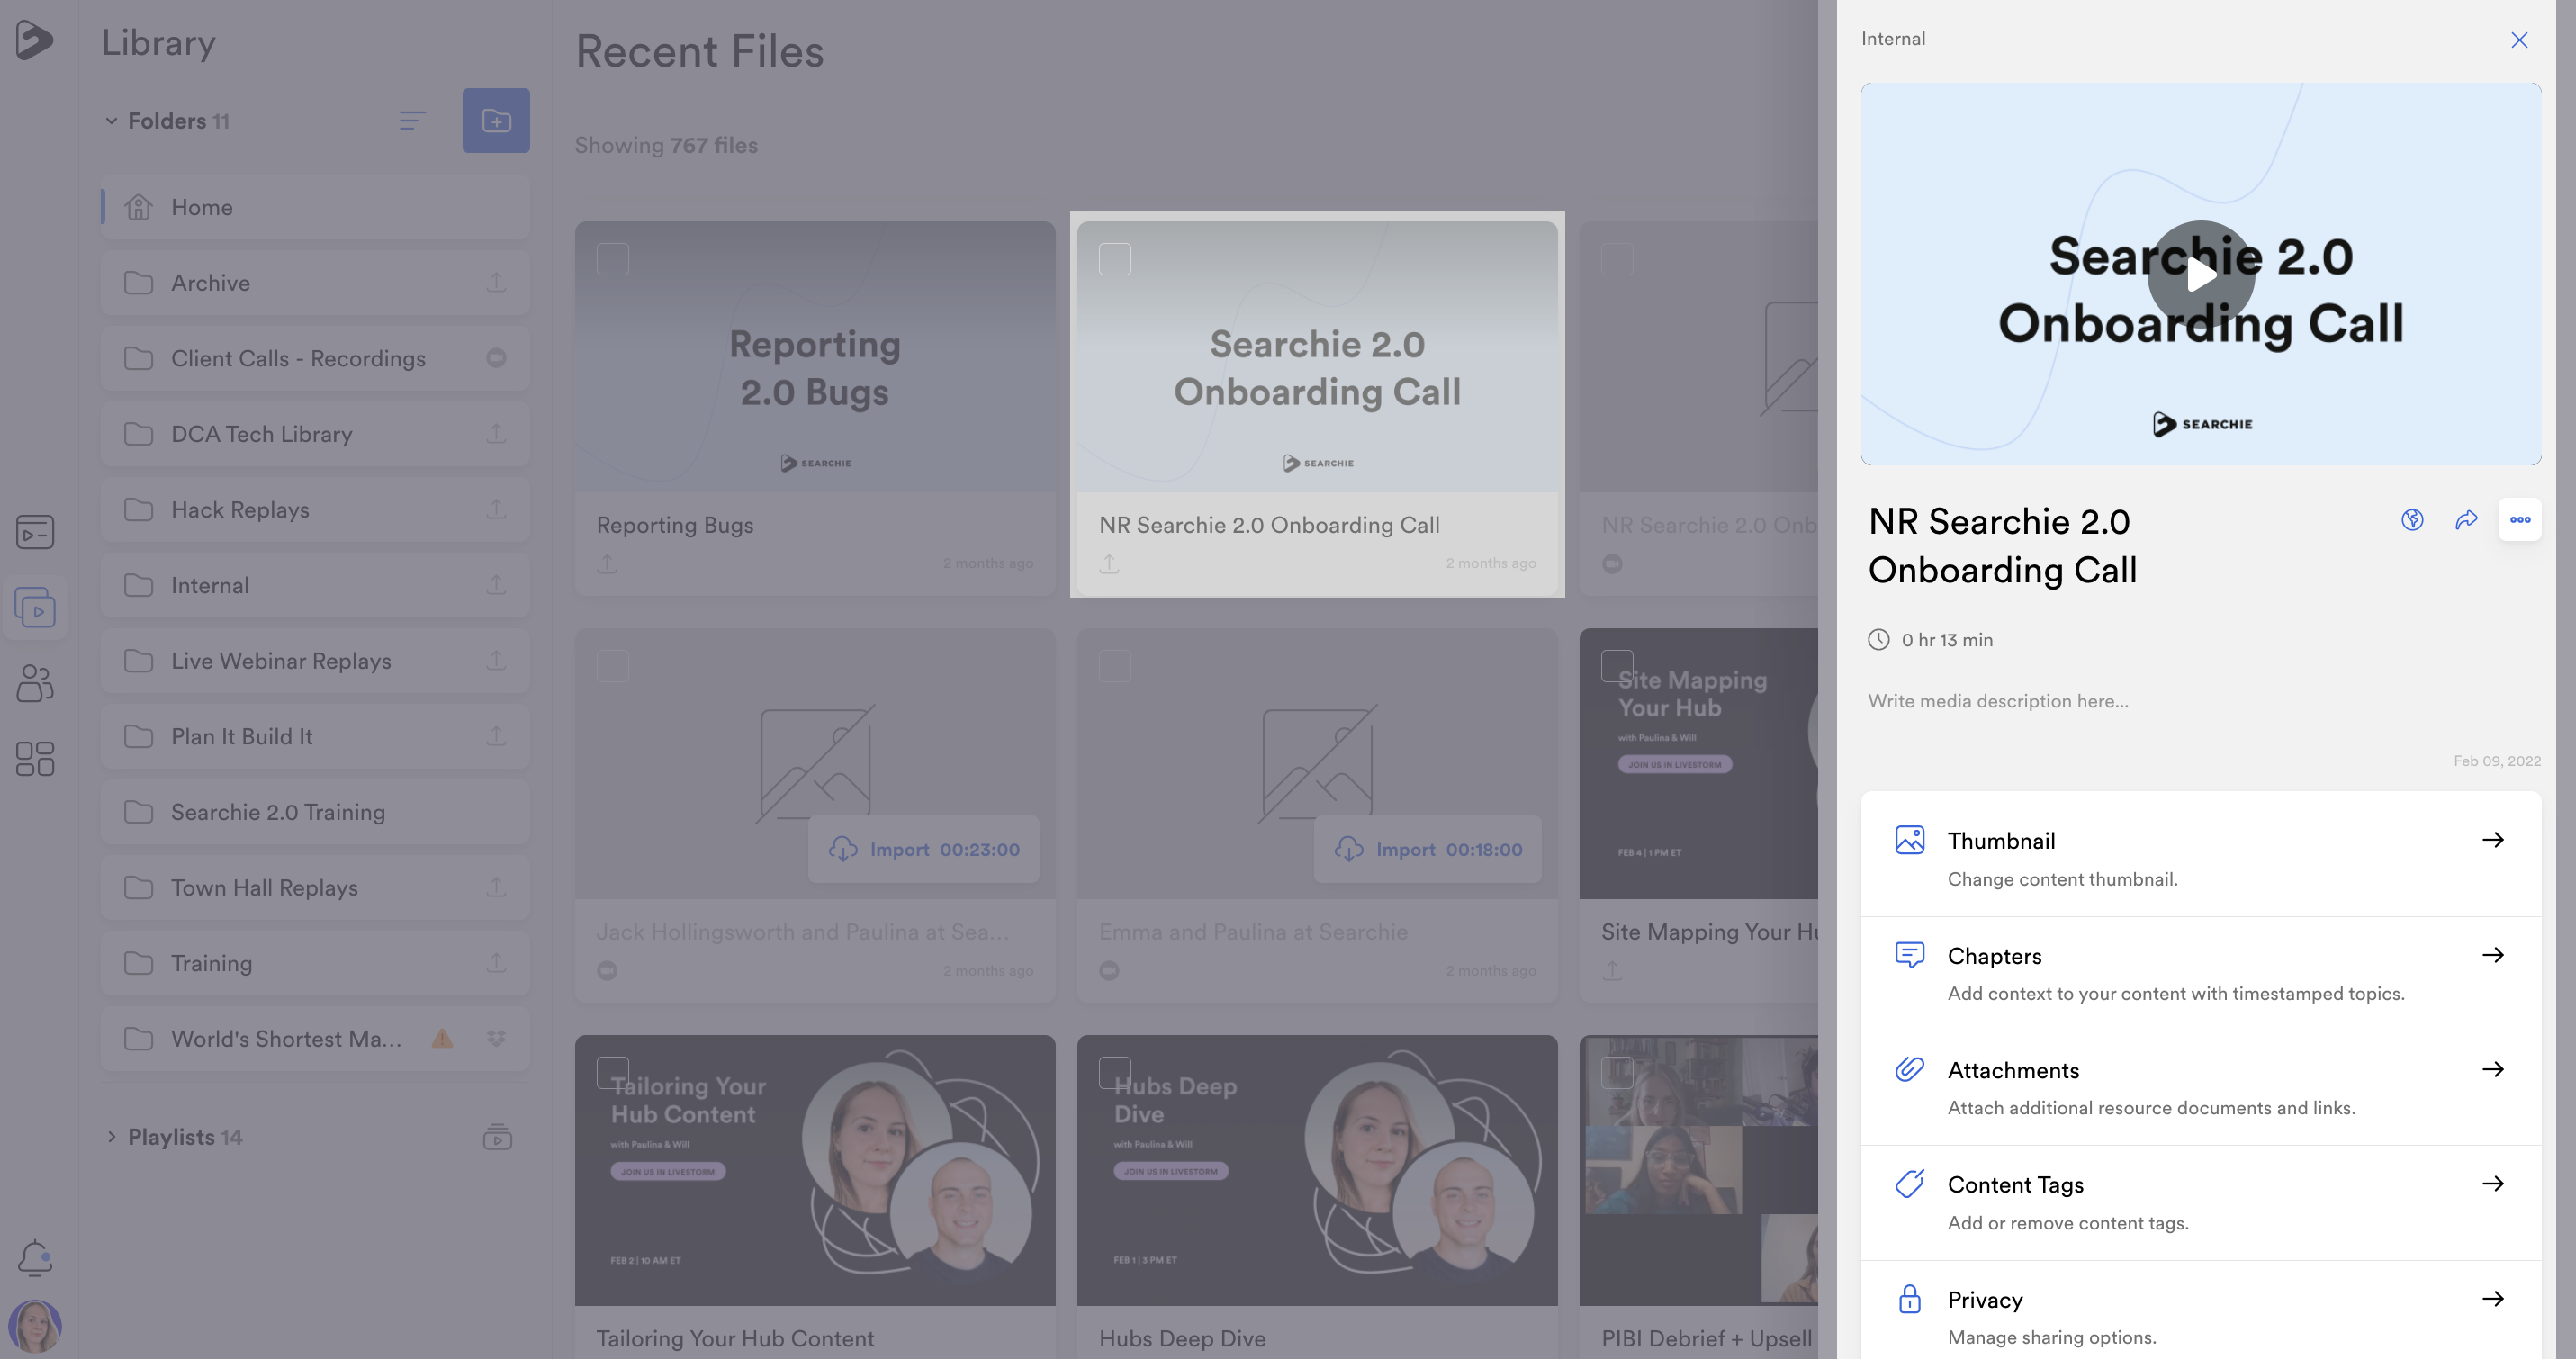The image size is (2576, 1359).
Task: Click the Thumbnail image icon in the panel
Action: 1909,839
